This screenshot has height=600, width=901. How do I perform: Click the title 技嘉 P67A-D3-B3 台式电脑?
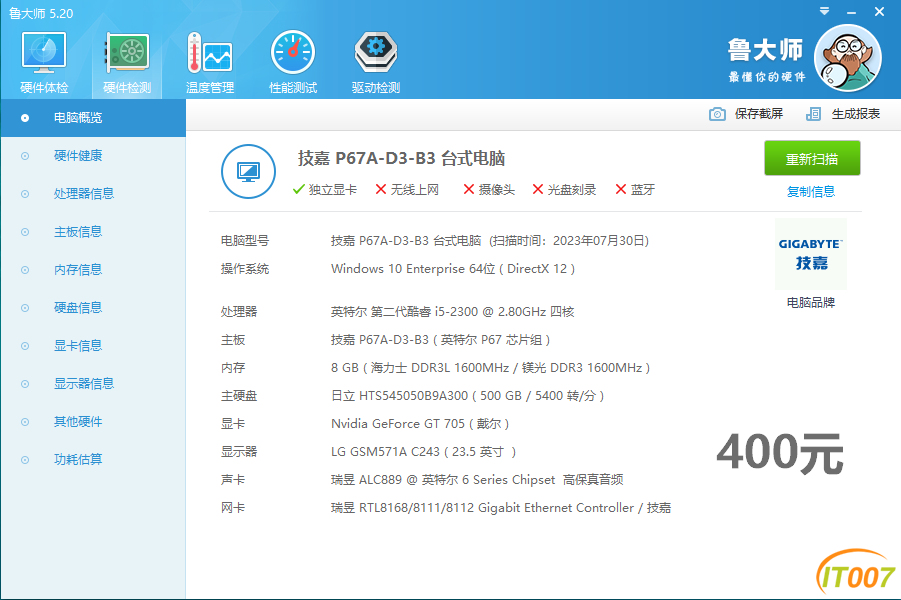point(401,158)
